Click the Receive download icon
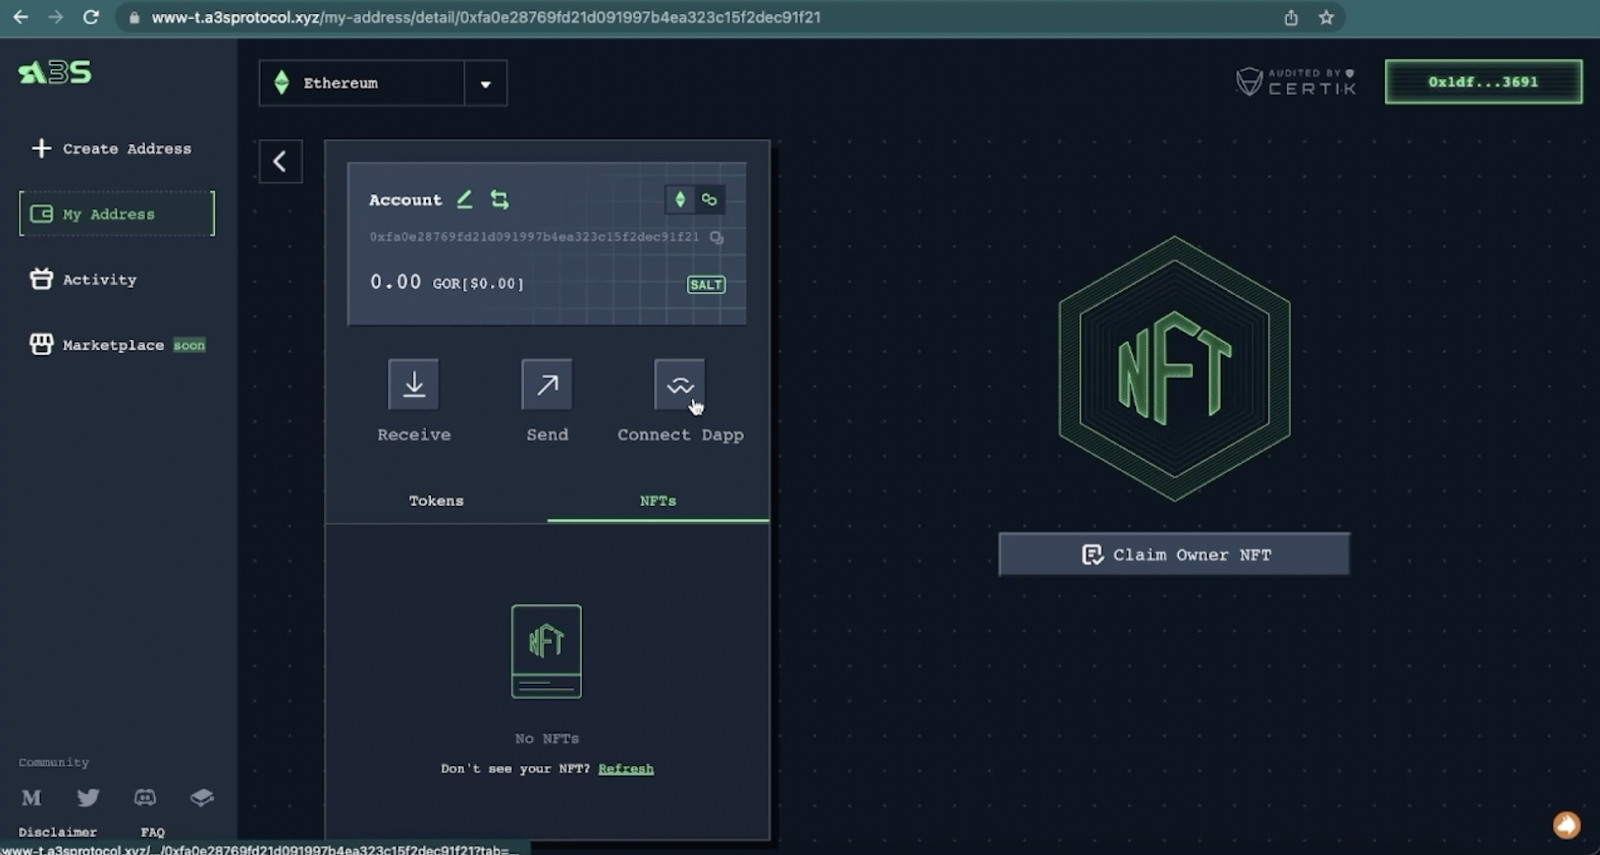The height and width of the screenshot is (855, 1600). tap(414, 384)
